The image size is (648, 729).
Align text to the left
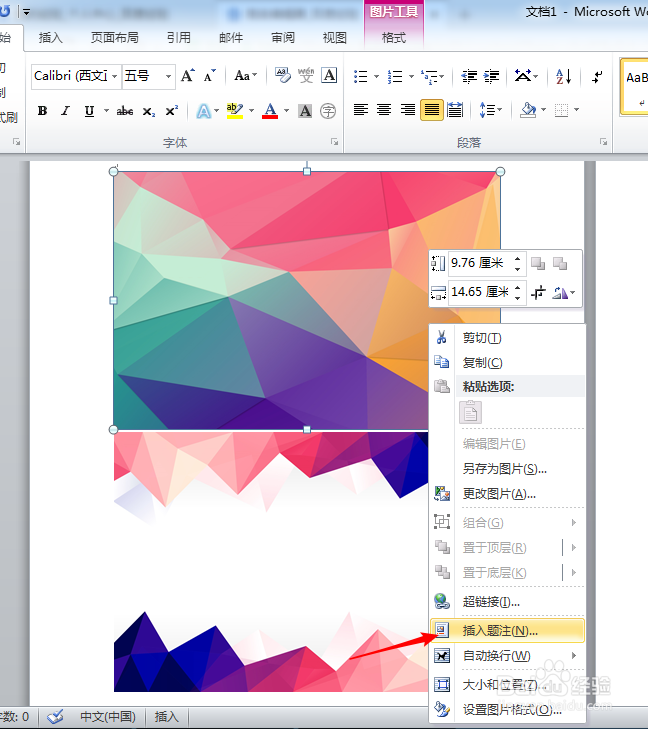click(361, 110)
